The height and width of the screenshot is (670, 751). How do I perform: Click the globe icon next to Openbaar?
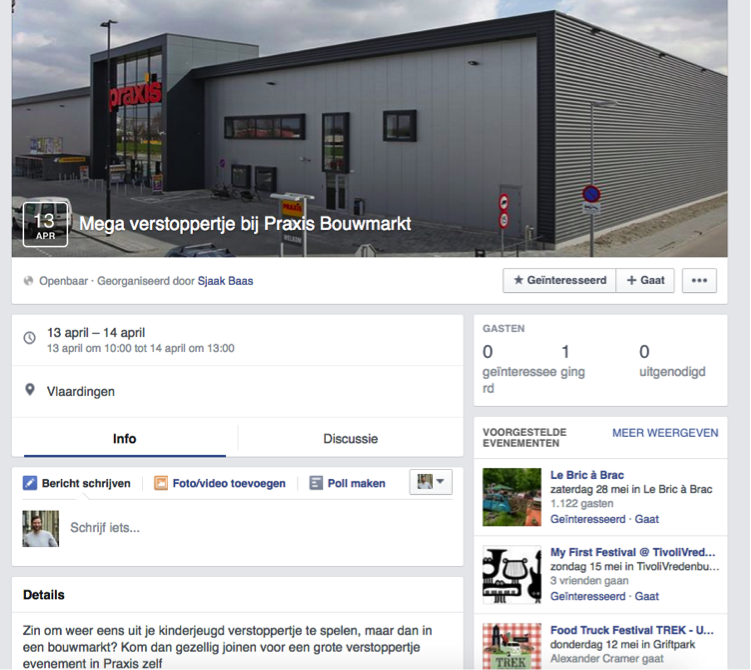click(29, 281)
